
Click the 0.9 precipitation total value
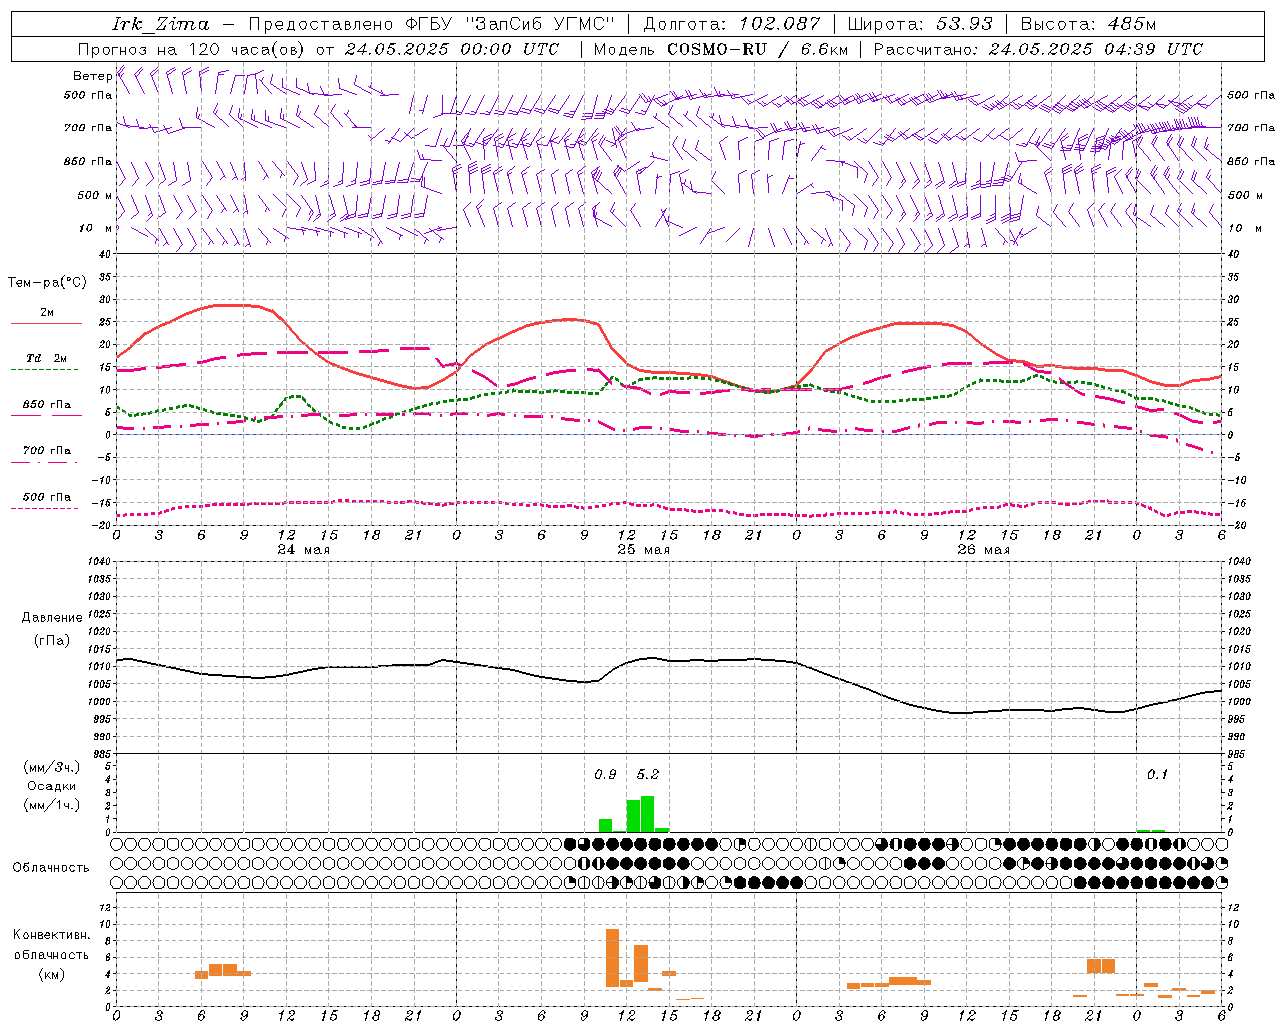coord(605,775)
